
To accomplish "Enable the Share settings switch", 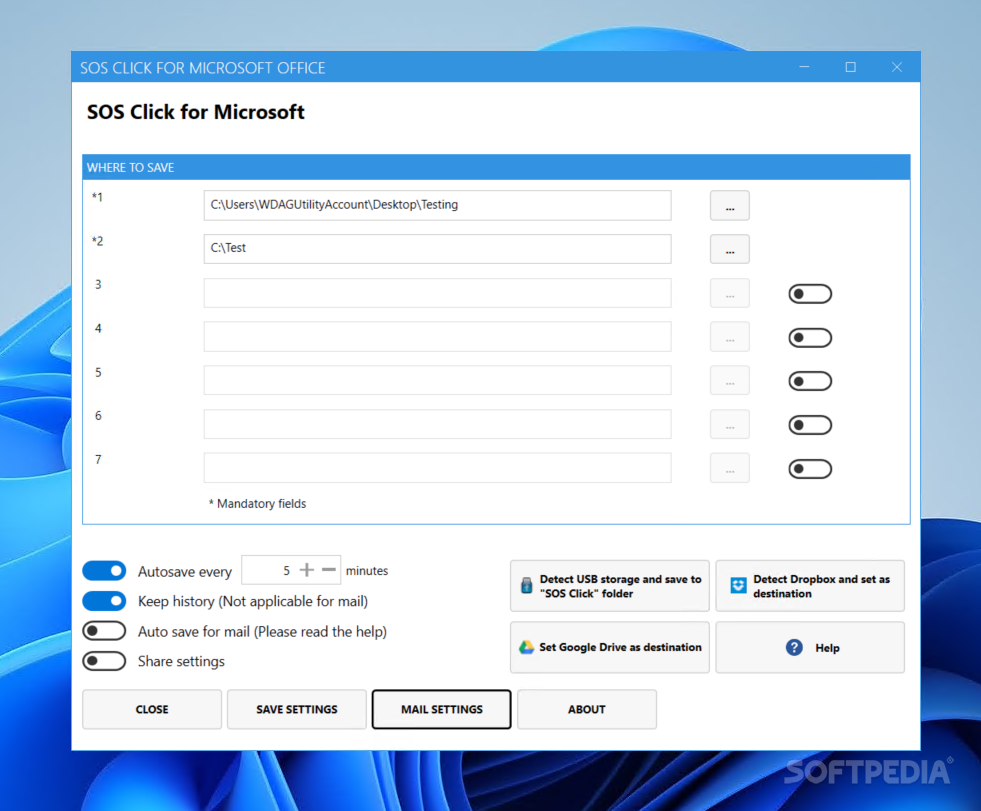I will tap(104, 661).
